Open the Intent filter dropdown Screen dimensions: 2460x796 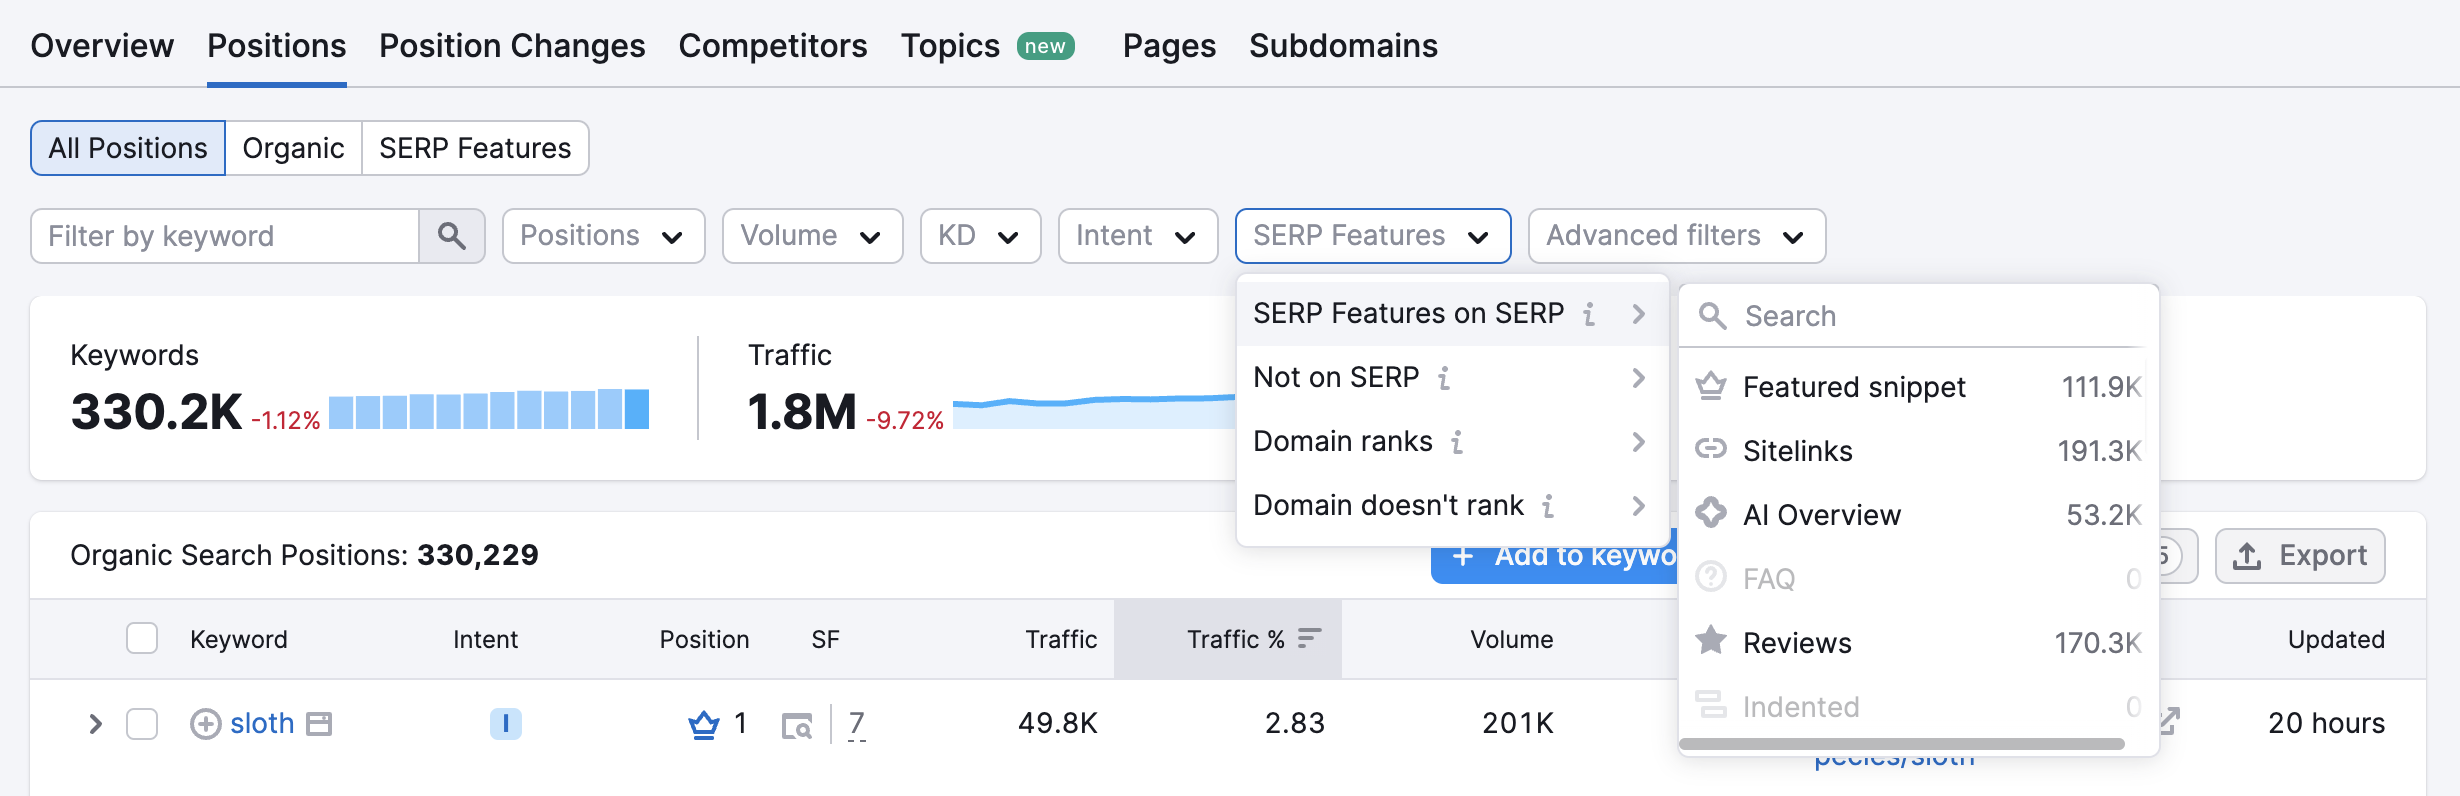click(x=1138, y=236)
